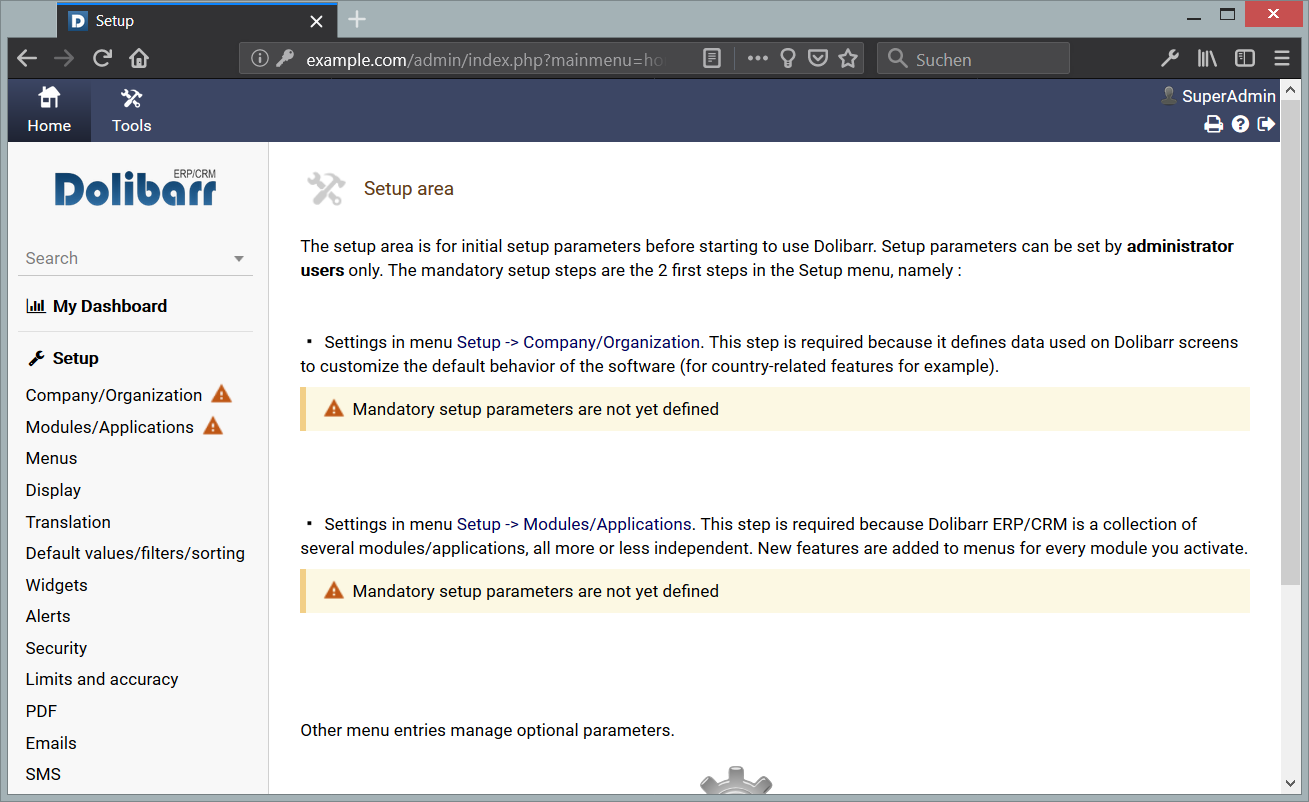1309x802 pixels.
Task: Save page to Pocket icon
Action: [818, 58]
